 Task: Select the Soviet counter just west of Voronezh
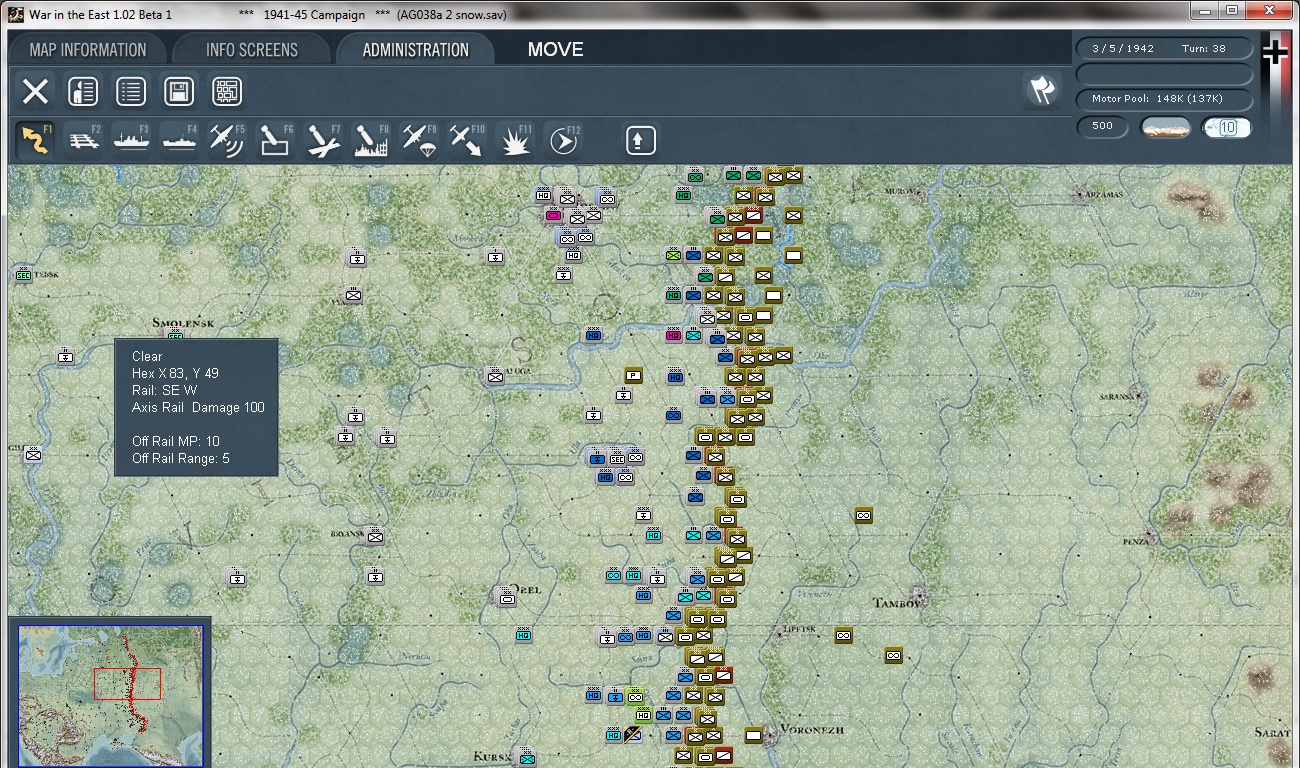(x=753, y=735)
